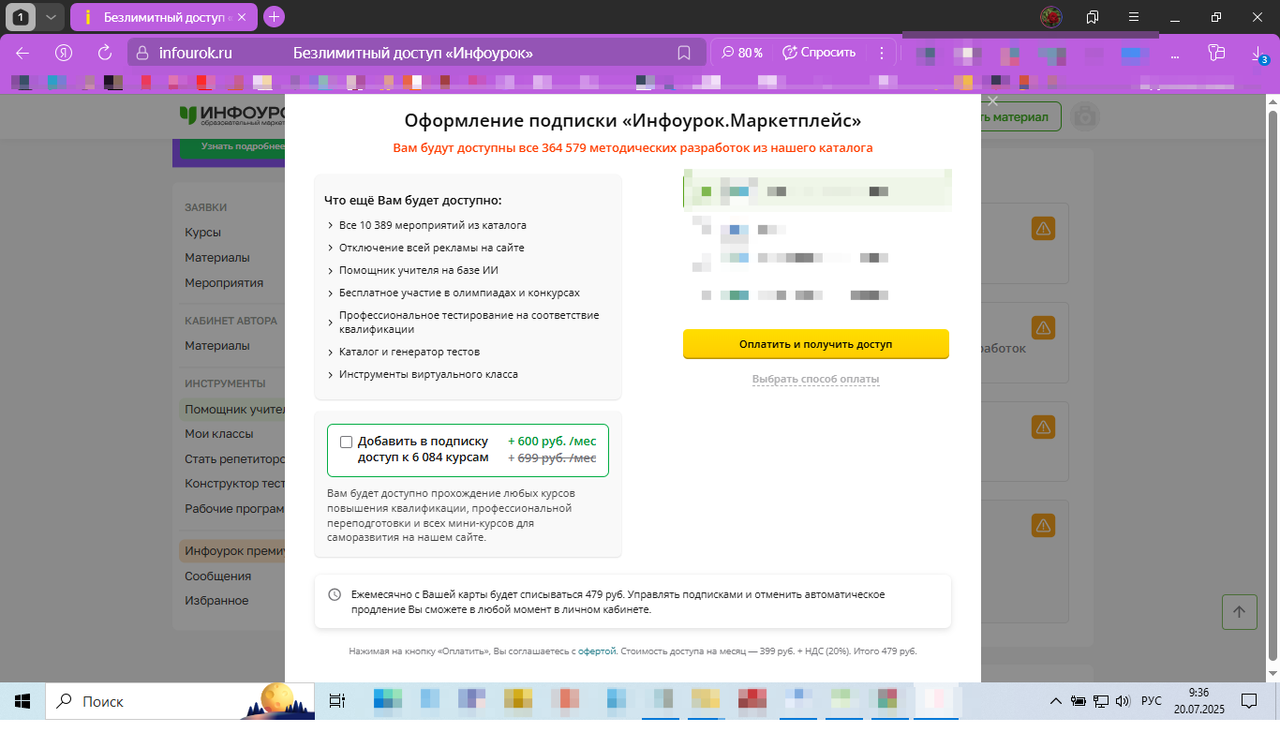Click the Выбрать способ оплаты link
Viewport: 1280px width, 736px height.
click(816, 379)
